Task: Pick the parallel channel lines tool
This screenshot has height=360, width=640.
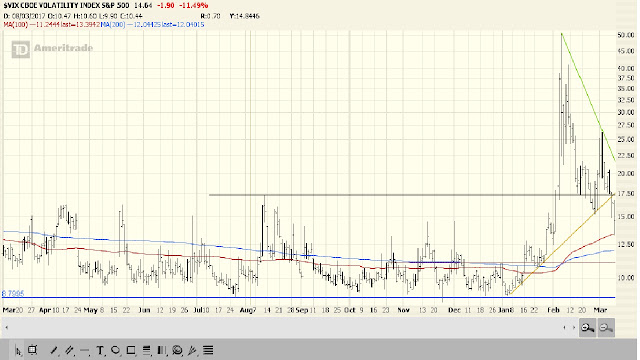Action: click(x=69, y=350)
